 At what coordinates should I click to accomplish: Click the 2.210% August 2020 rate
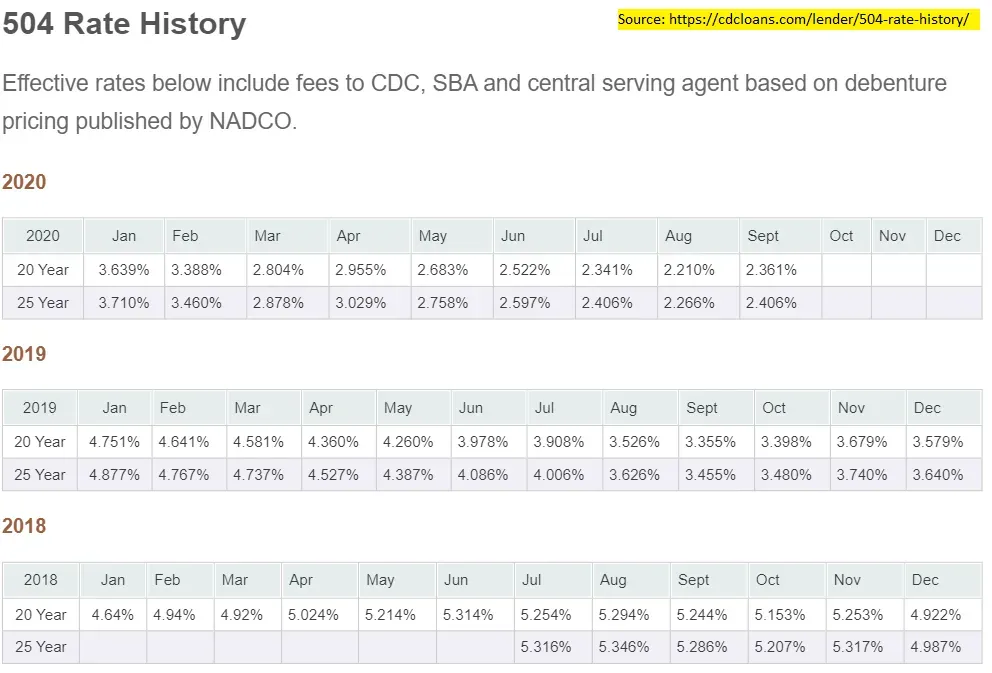[690, 270]
